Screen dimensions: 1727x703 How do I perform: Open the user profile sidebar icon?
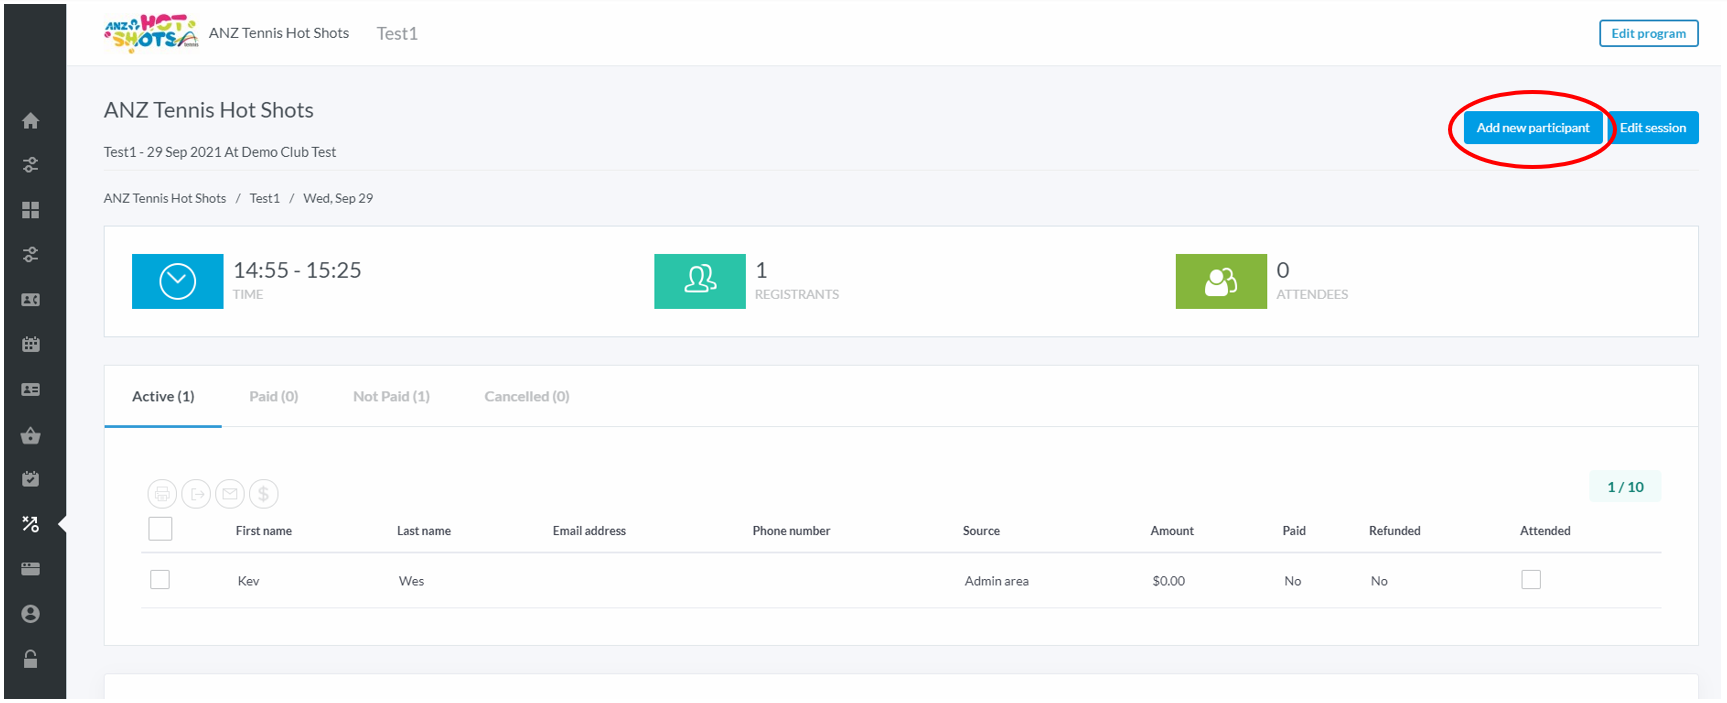tap(31, 614)
